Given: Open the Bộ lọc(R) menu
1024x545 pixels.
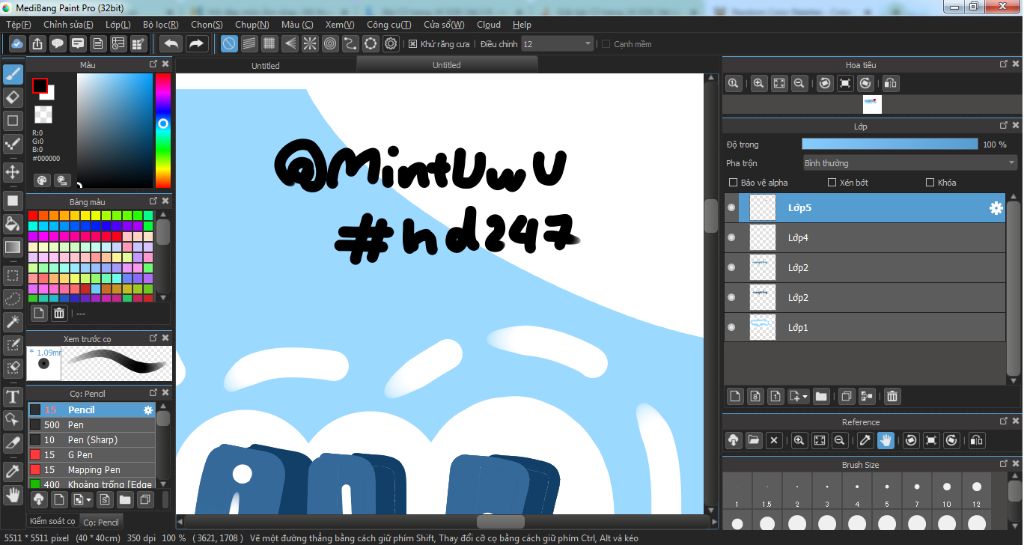Looking at the screenshot, I should click(x=161, y=25).
